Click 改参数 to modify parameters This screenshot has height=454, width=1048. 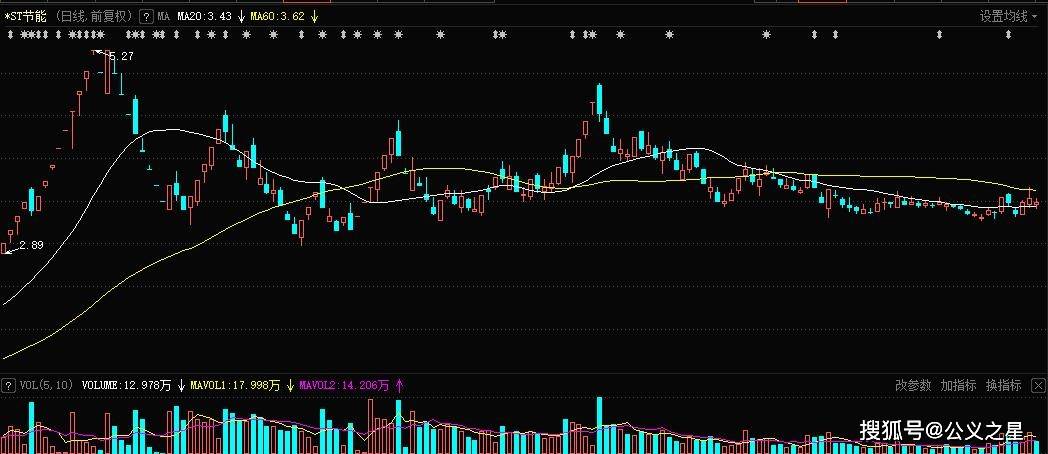913,385
